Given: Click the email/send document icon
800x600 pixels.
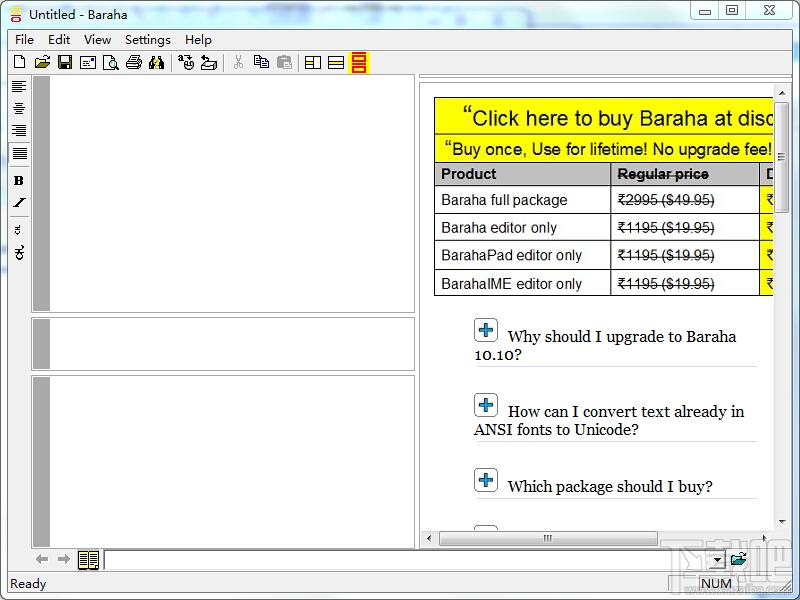Looking at the screenshot, I should [88, 62].
